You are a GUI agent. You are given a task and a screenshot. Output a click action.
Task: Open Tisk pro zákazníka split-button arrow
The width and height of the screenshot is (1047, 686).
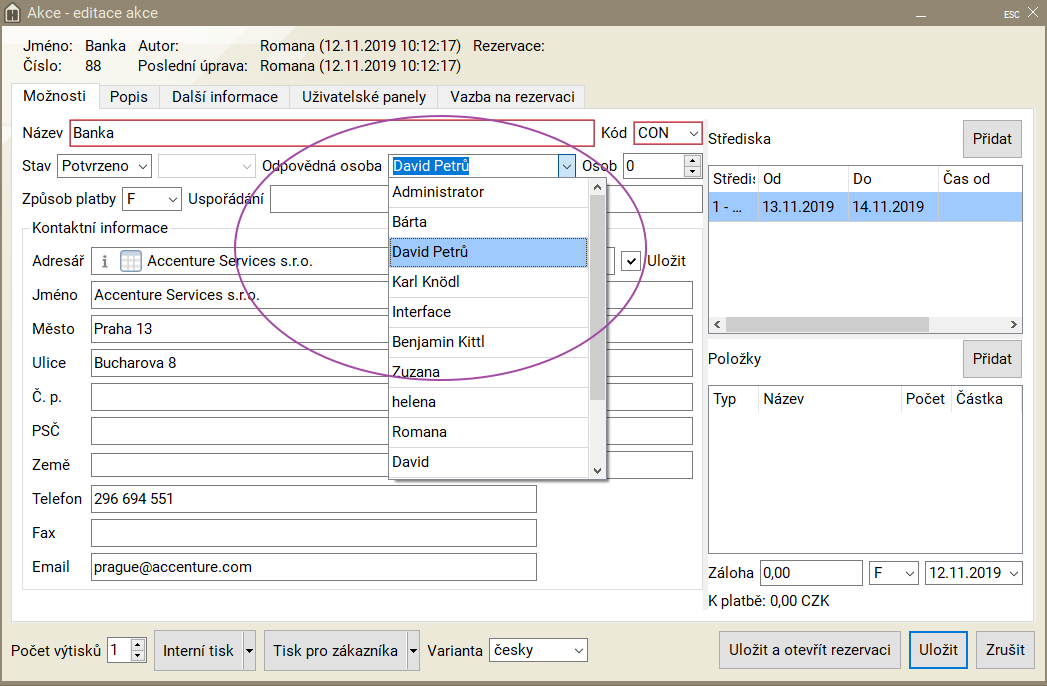pyautogui.click(x=413, y=651)
